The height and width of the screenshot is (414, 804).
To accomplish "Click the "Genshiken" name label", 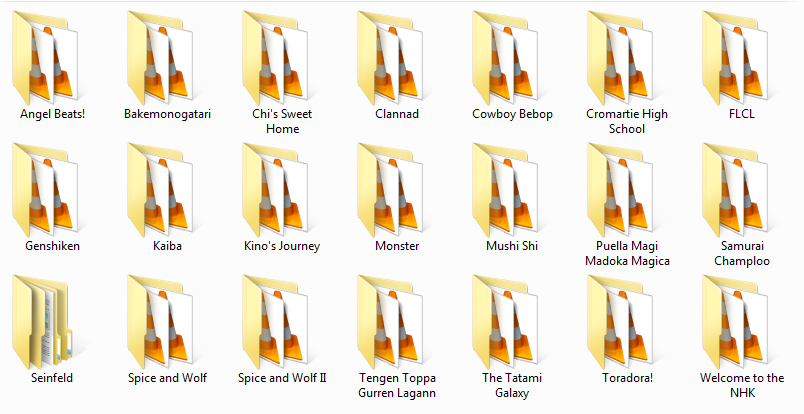I will point(52,246).
